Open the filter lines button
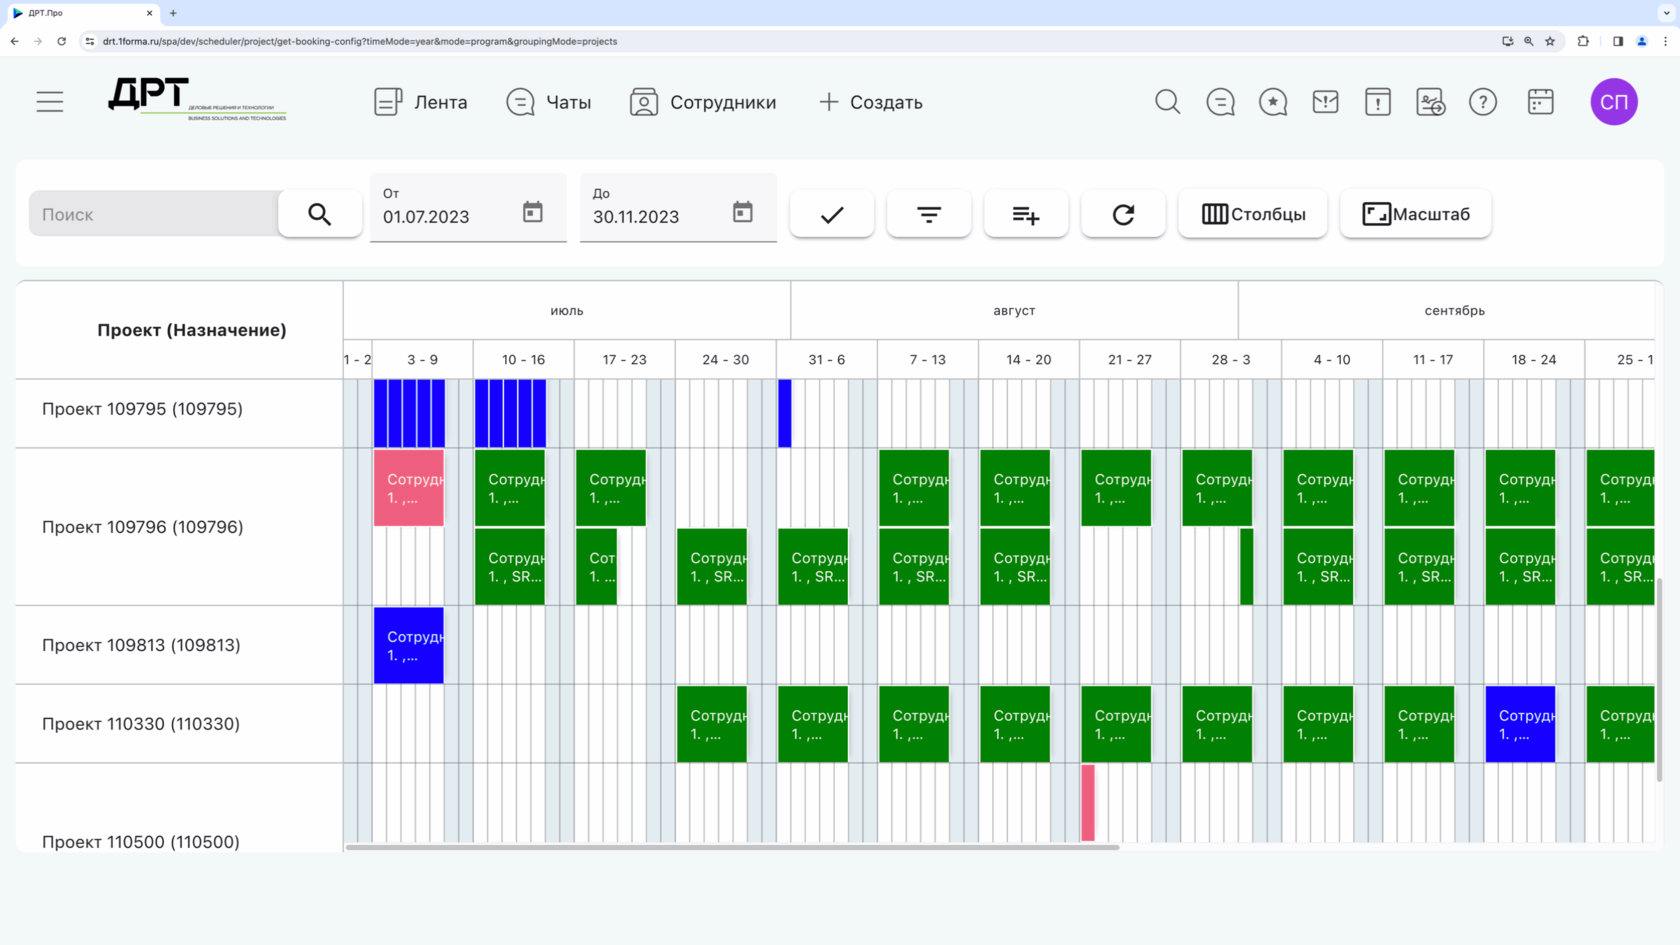 pyautogui.click(x=929, y=214)
